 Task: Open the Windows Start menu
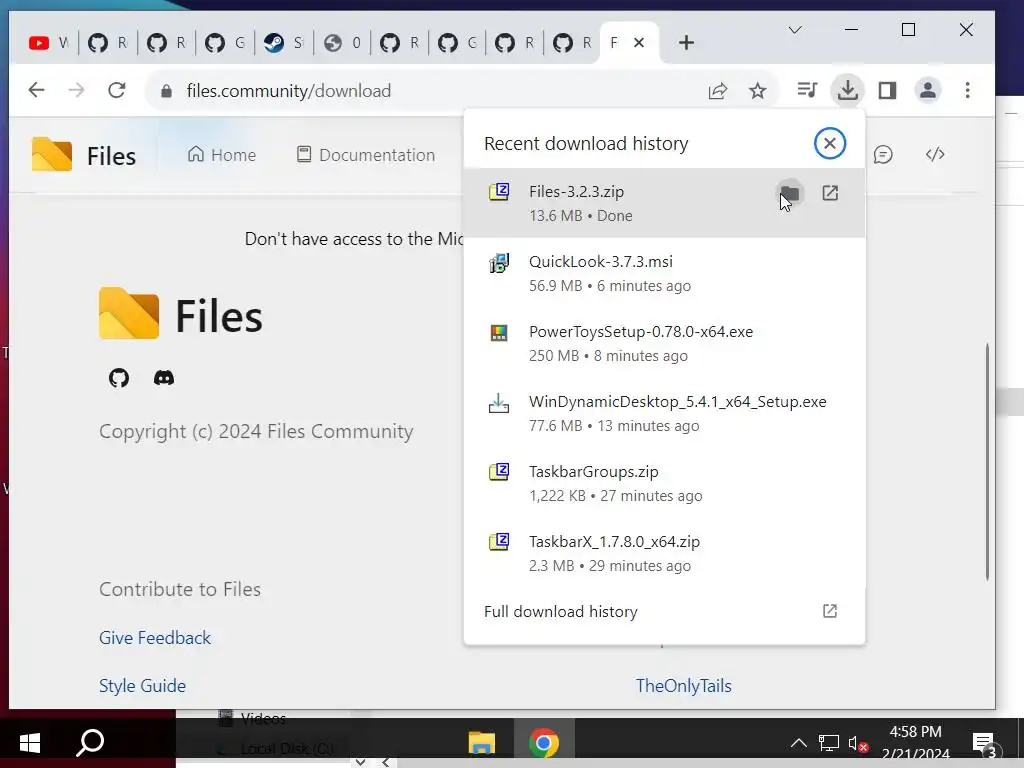[29, 743]
